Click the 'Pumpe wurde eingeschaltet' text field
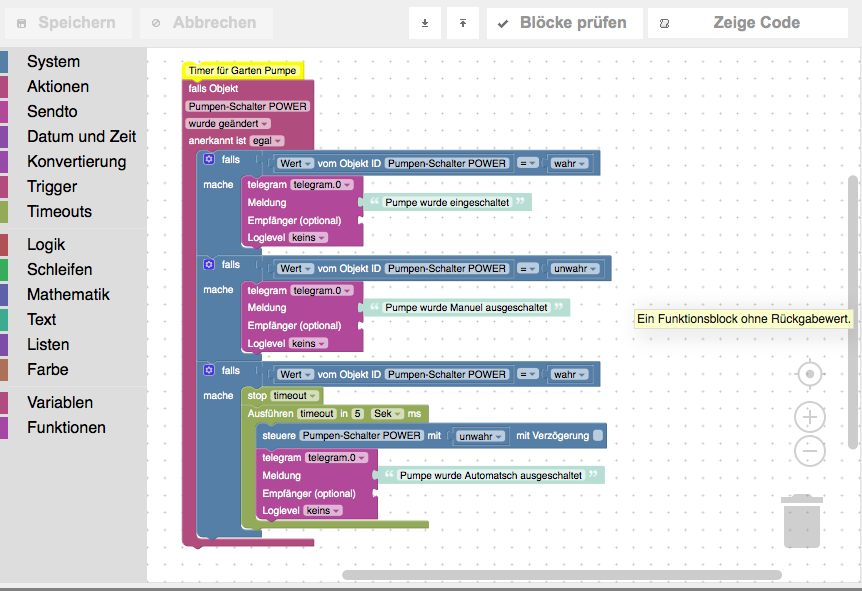Viewport: 862px width, 591px height. pyautogui.click(x=447, y=202)
